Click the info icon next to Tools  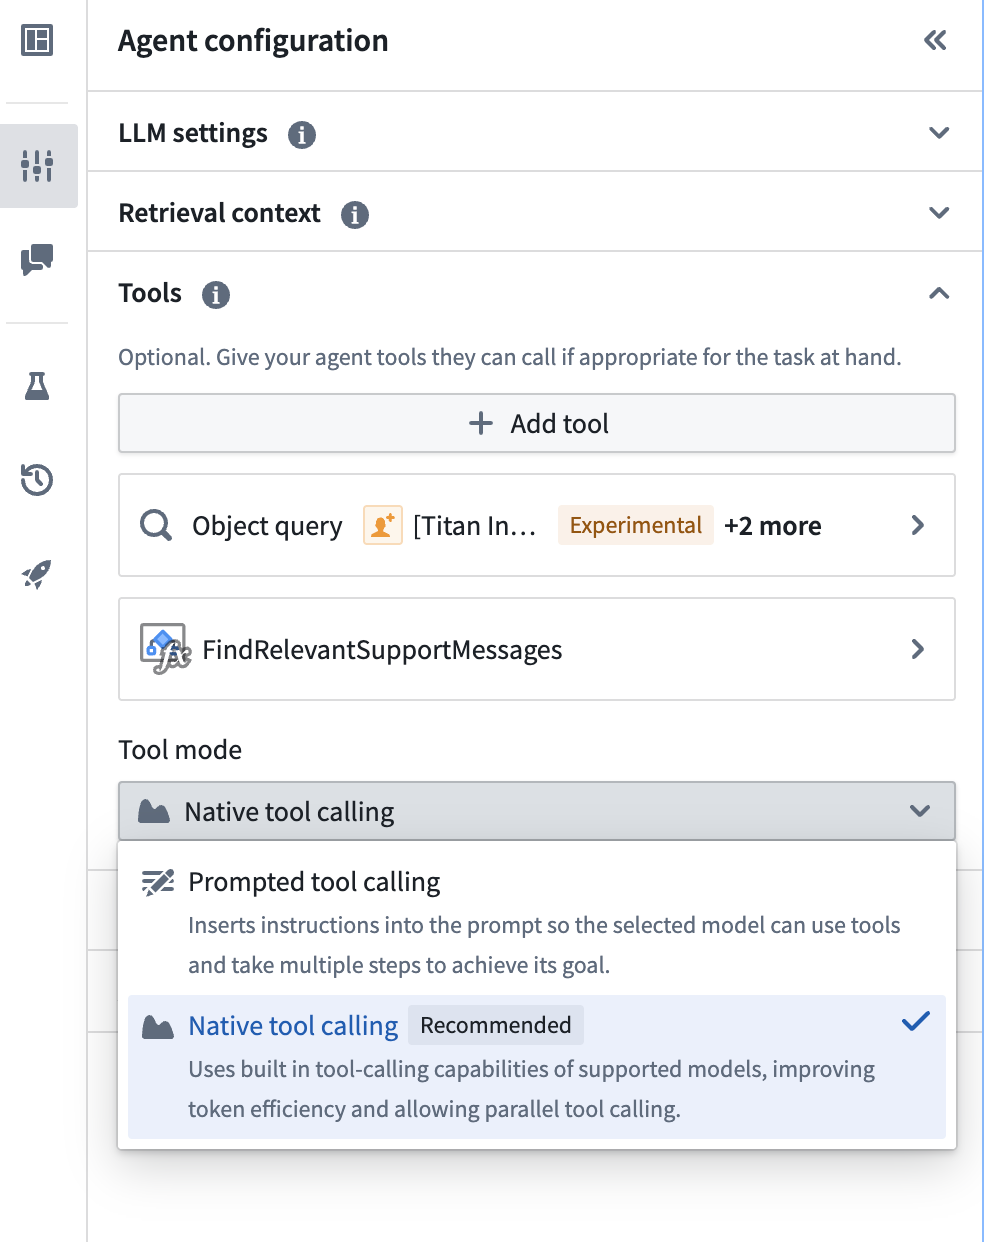pos(215,294)
